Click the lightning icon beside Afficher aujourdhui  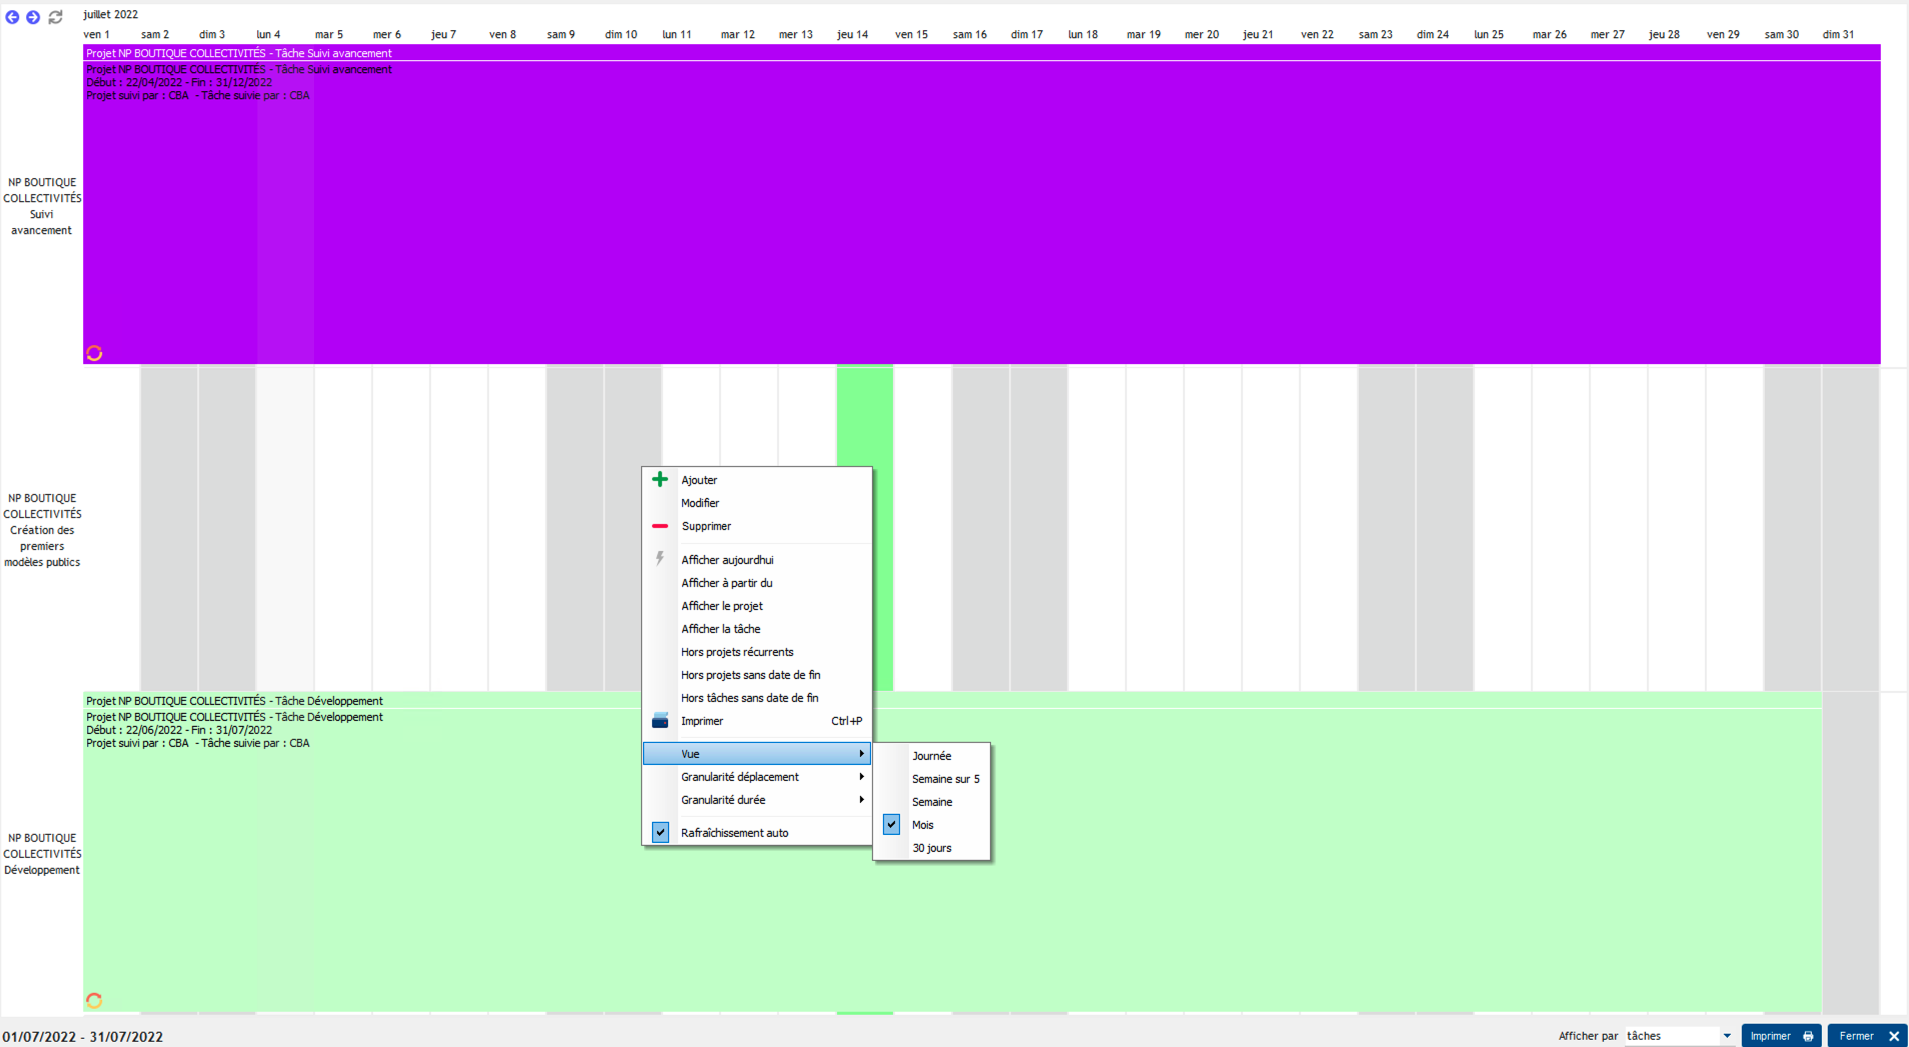coord(660,559)
